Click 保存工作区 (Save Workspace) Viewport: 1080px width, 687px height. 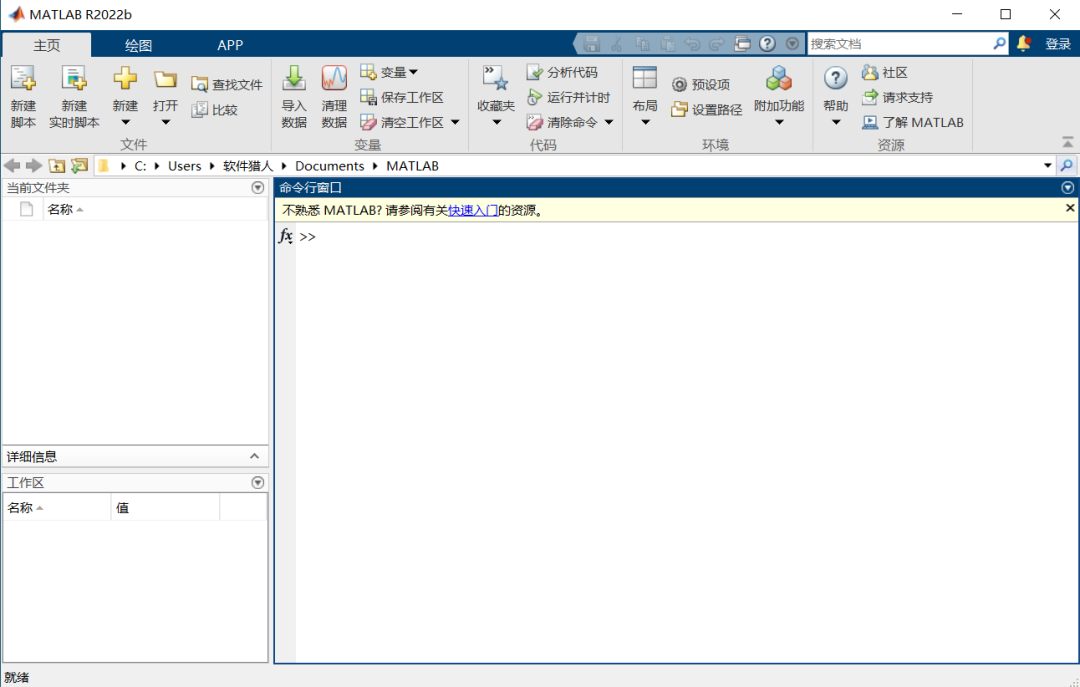click(x=402, y=97)
